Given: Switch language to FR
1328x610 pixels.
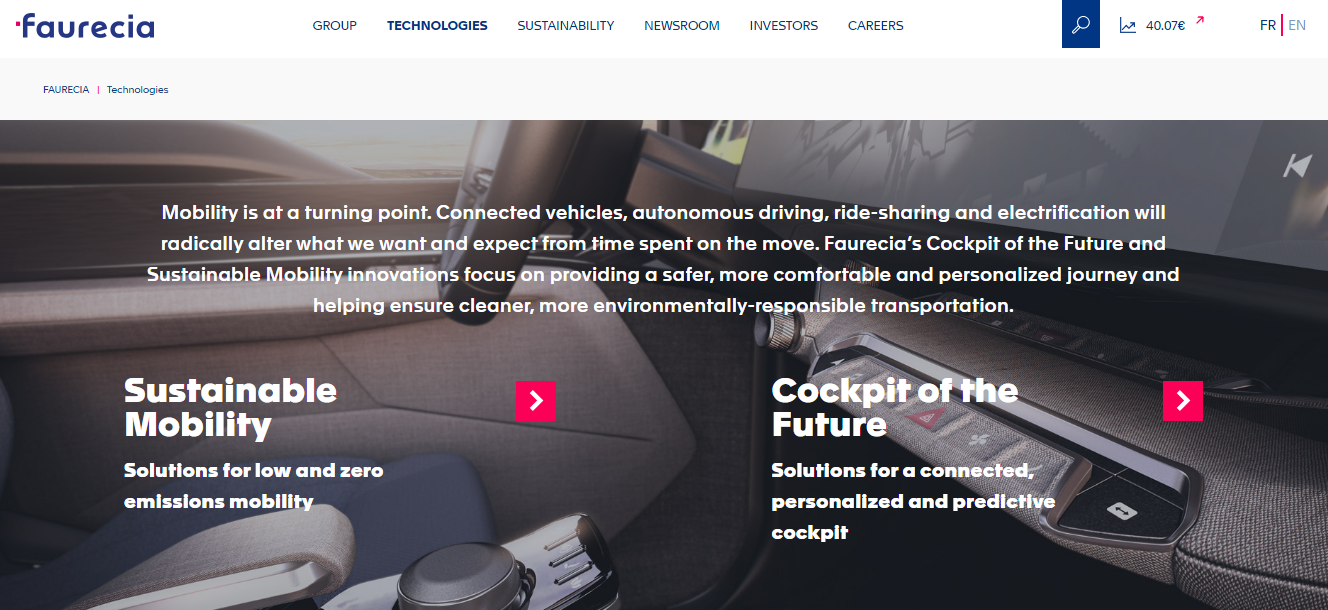Looking at the screenshot, I should 1268,26.
